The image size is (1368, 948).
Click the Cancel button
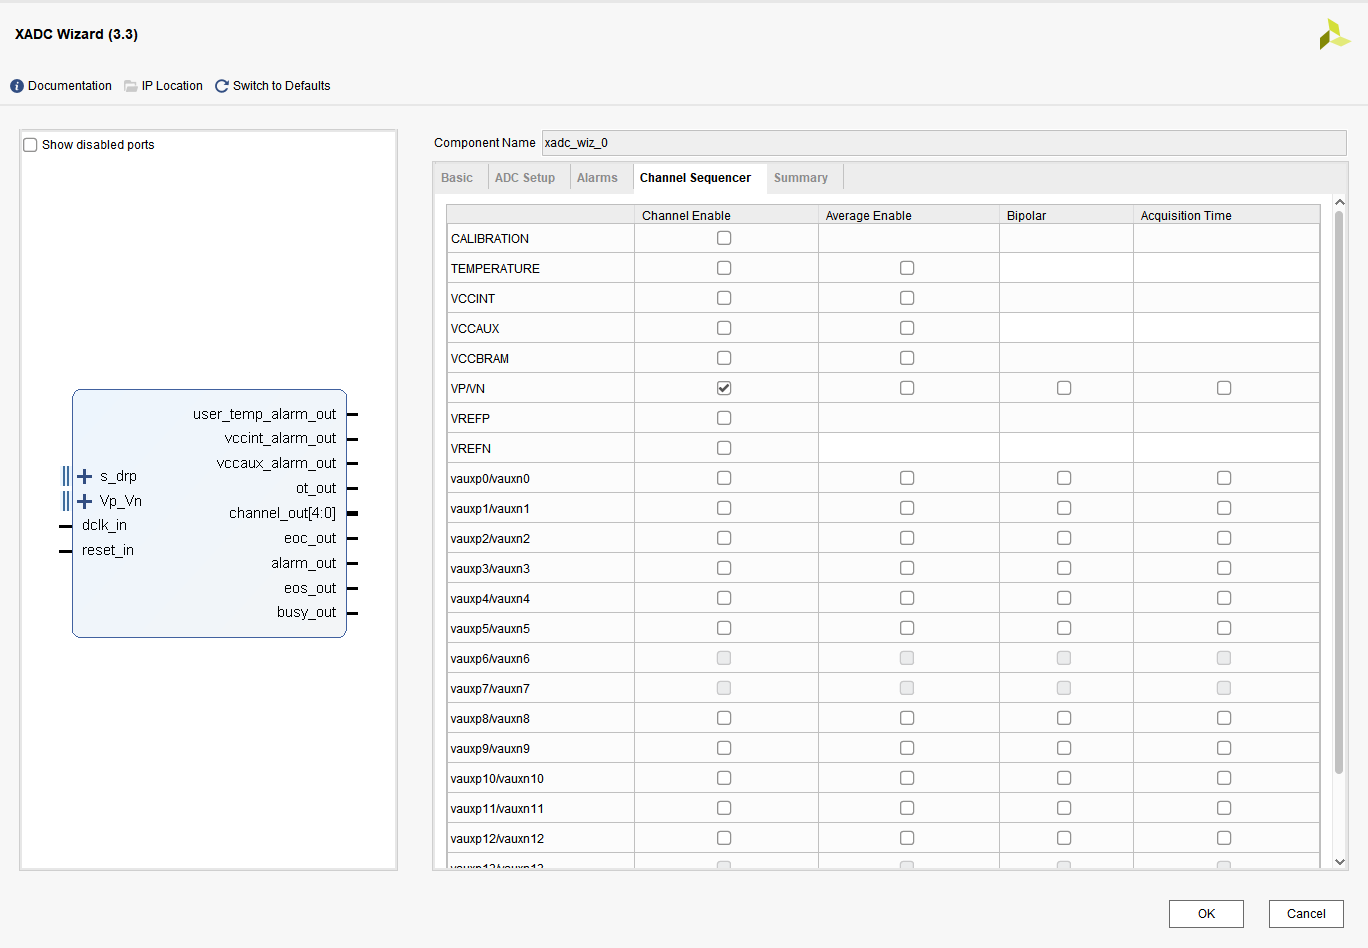[x=1306, y=914]
